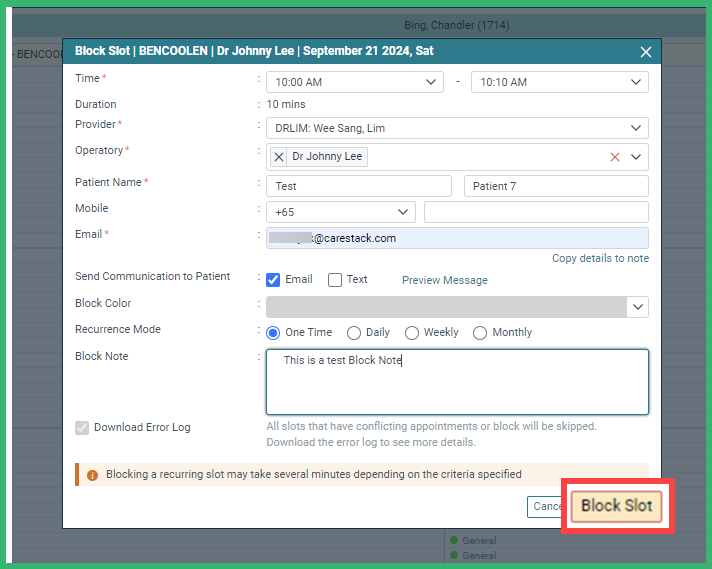This screenshot has width=712, height=569.
Task: Click the first name field containing Test
Action: pos(359,186)
